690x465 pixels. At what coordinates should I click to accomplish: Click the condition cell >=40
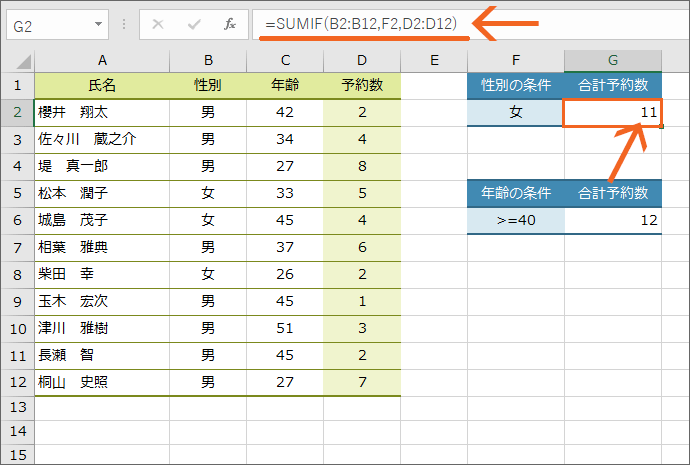[516, 220]
